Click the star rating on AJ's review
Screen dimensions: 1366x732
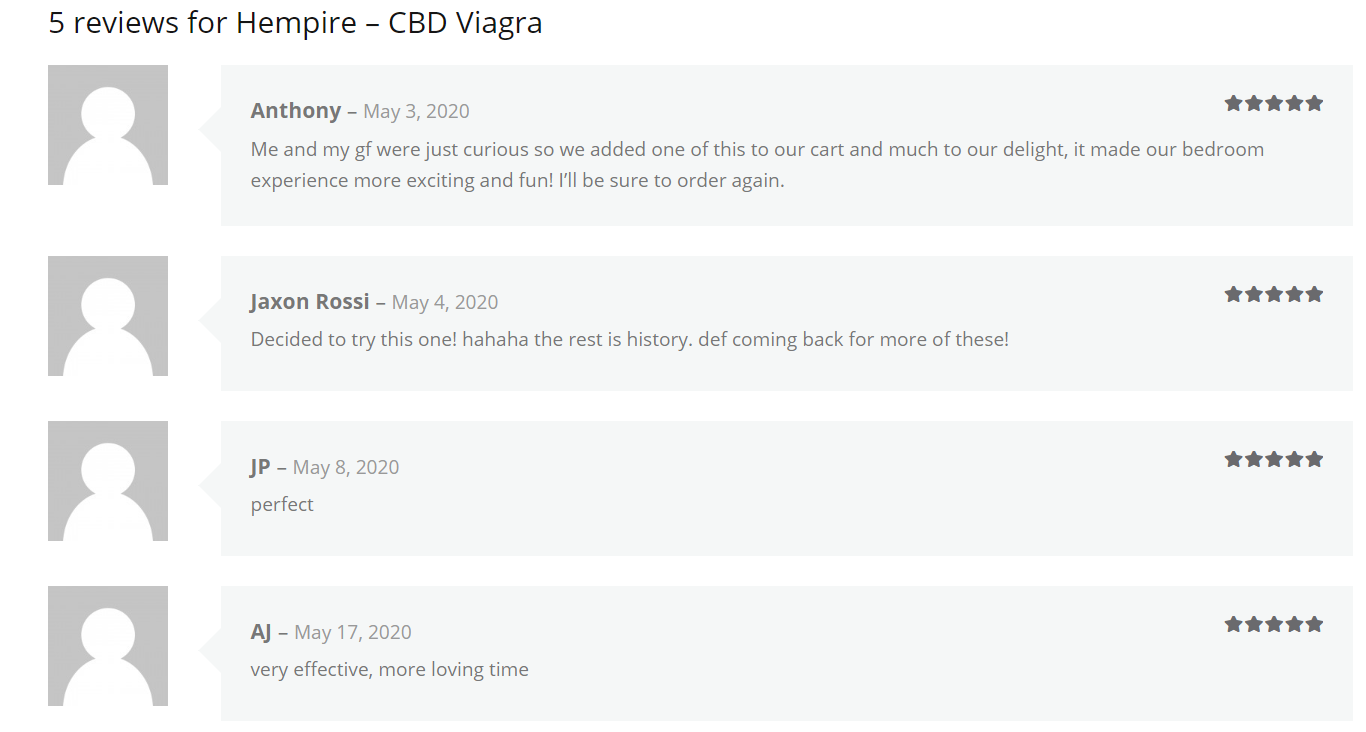[x=1273, y=624]
